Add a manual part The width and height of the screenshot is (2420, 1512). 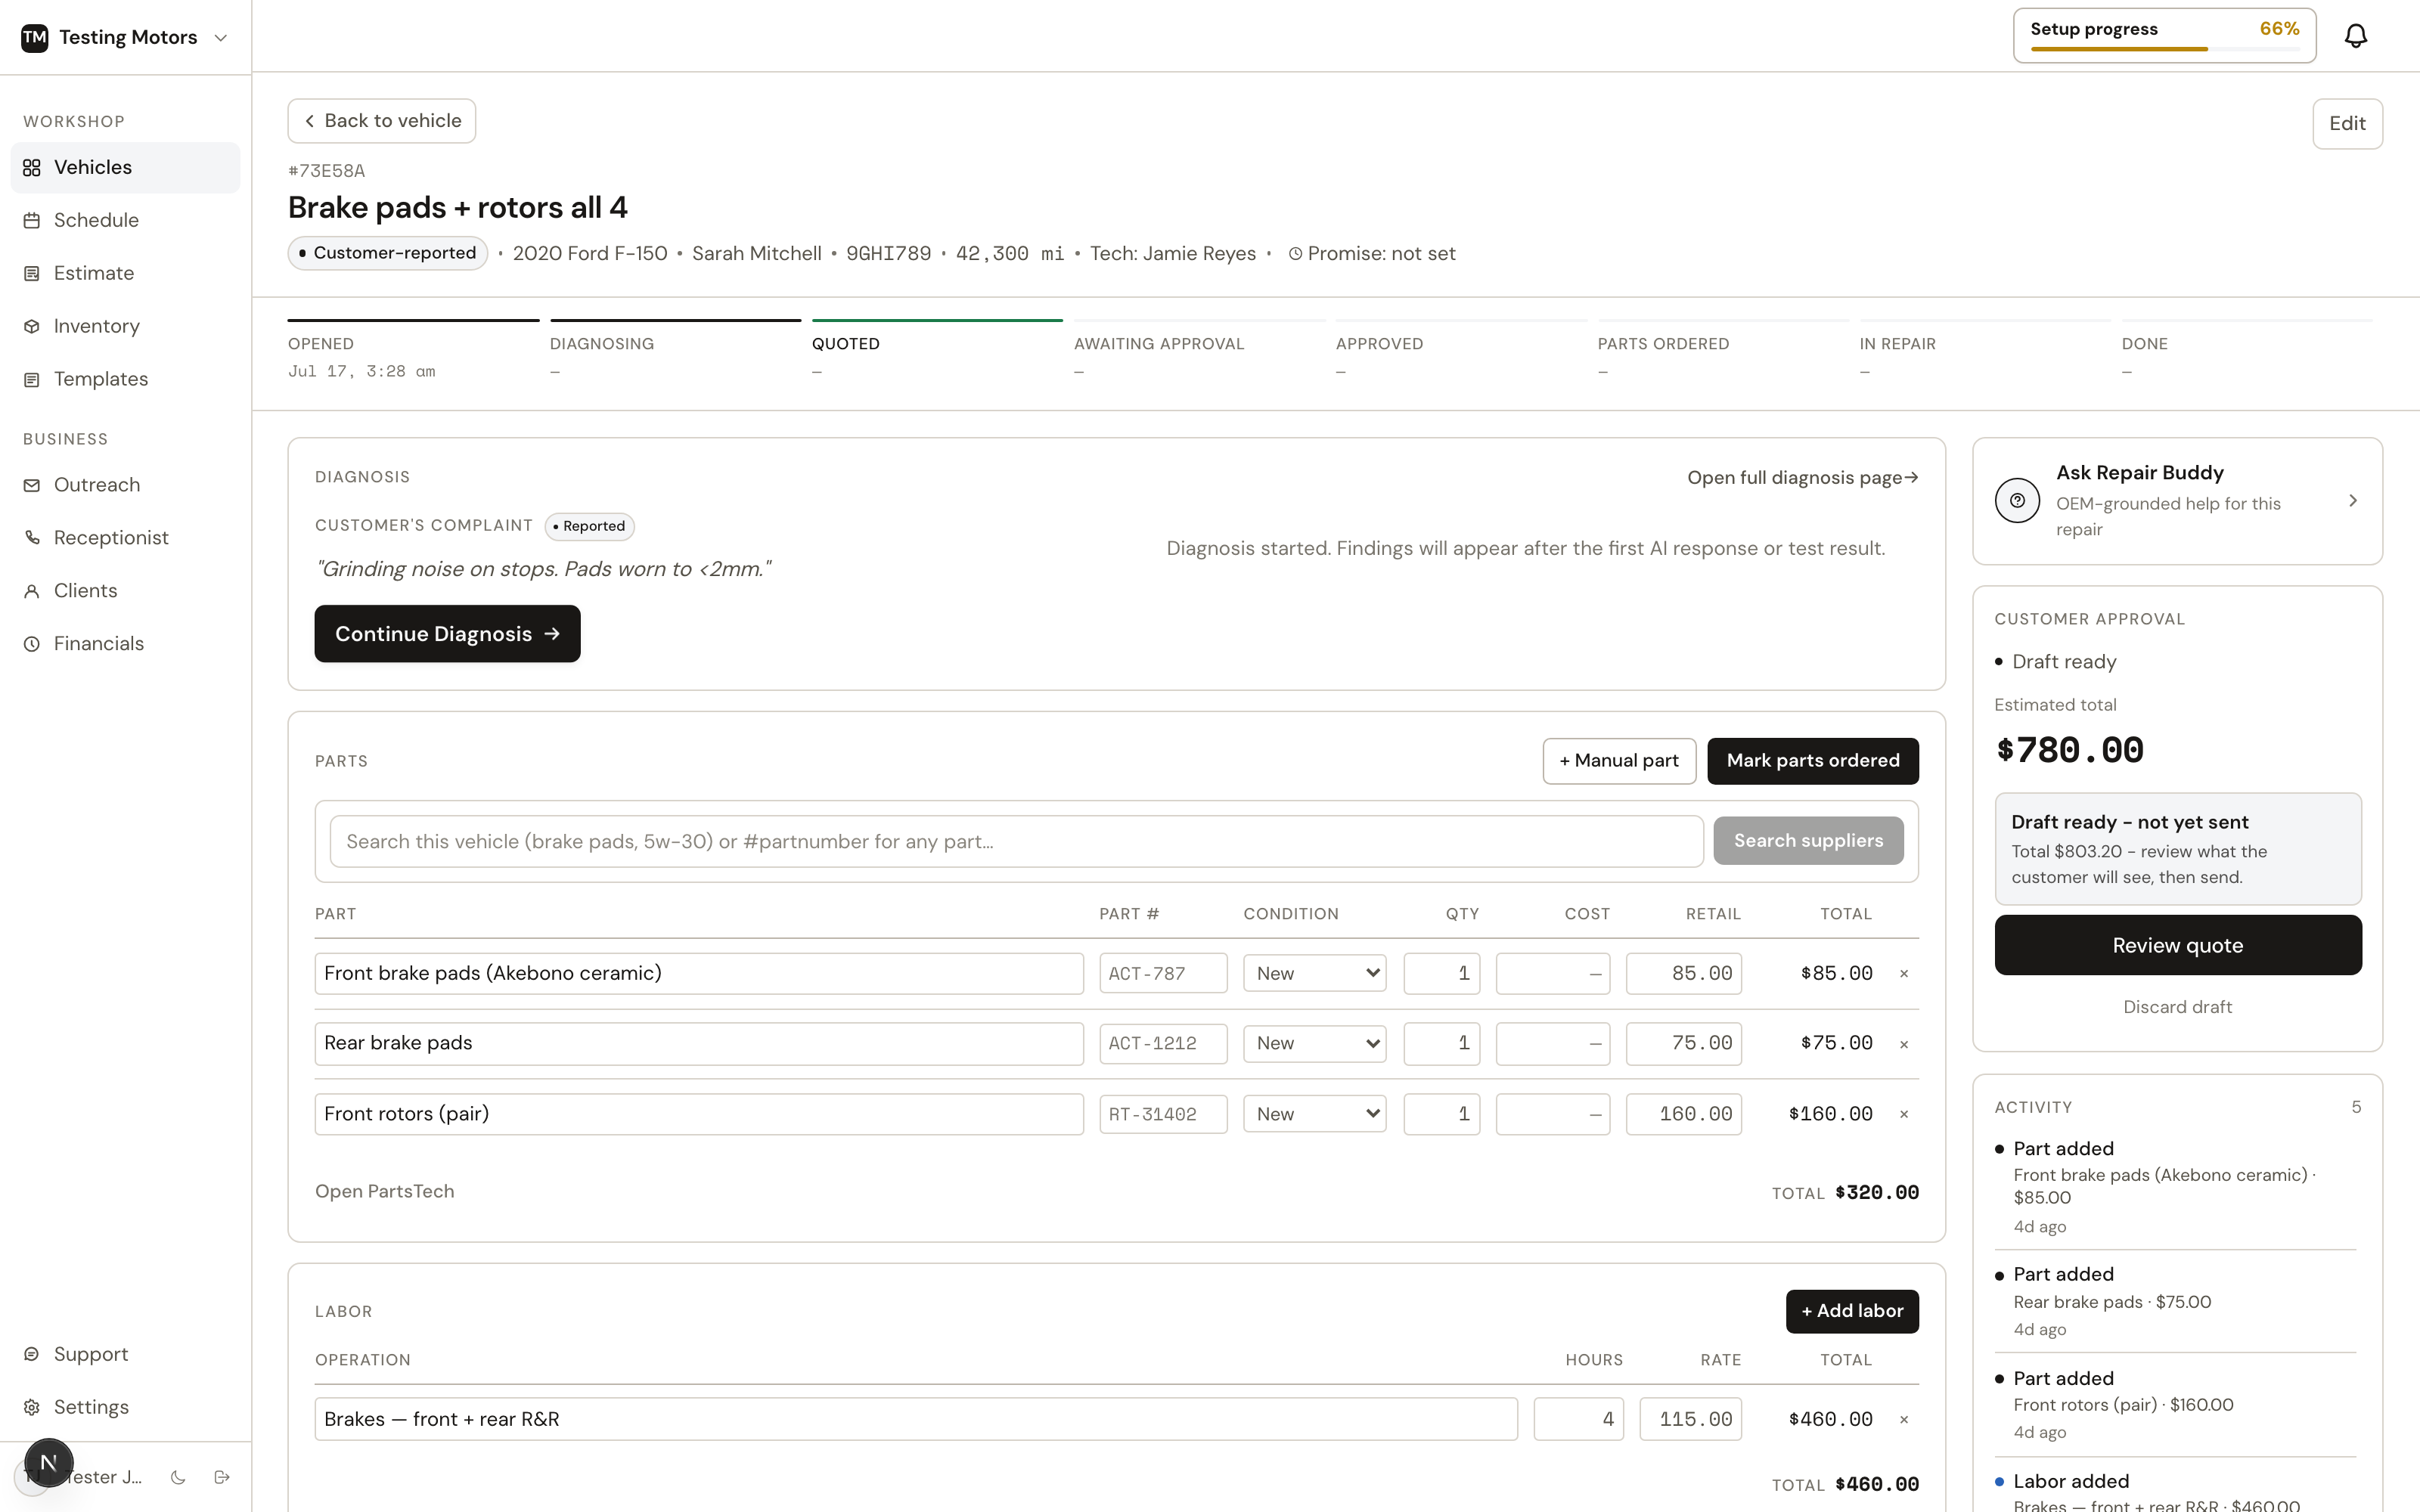click(x=1619, y=761)
